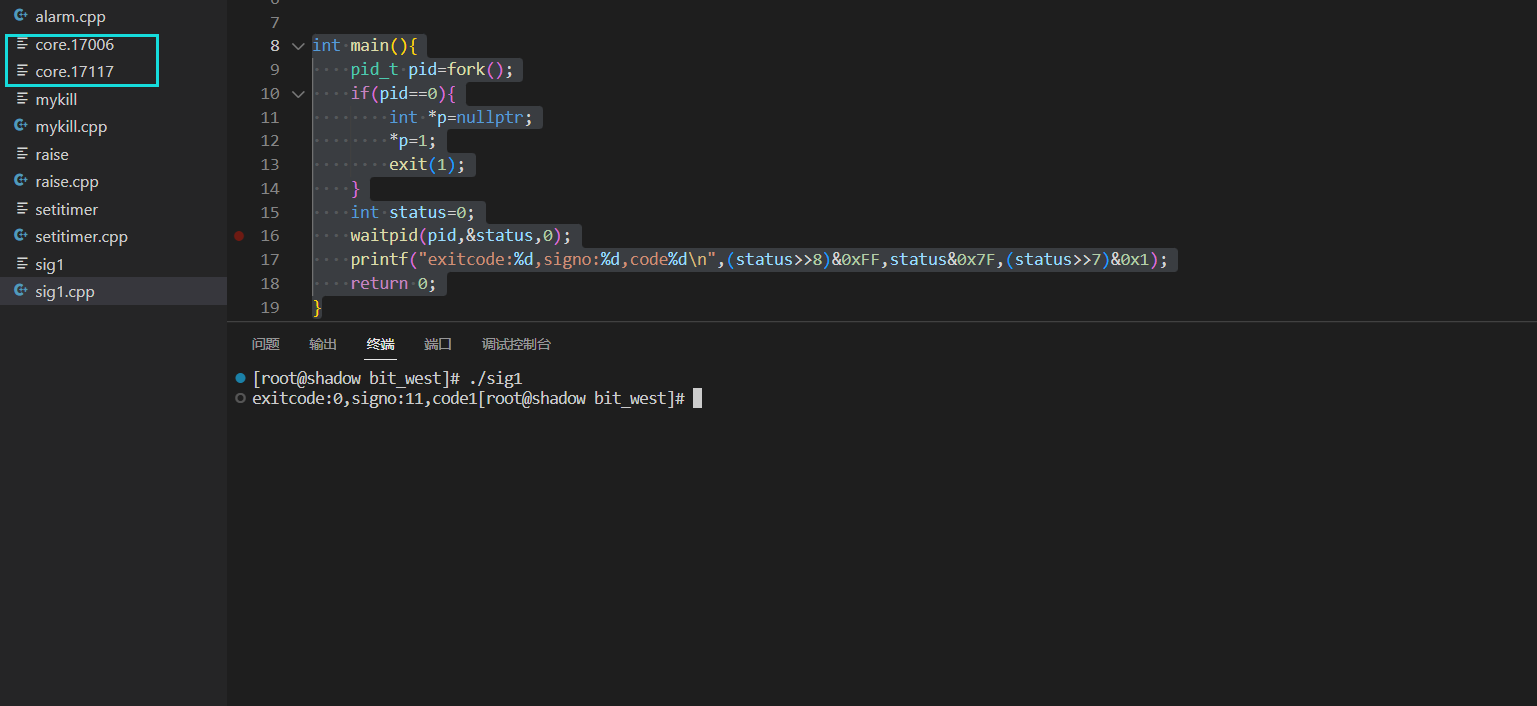
Task: Click the 'fork' call on line 9
Action: (467, 70)
